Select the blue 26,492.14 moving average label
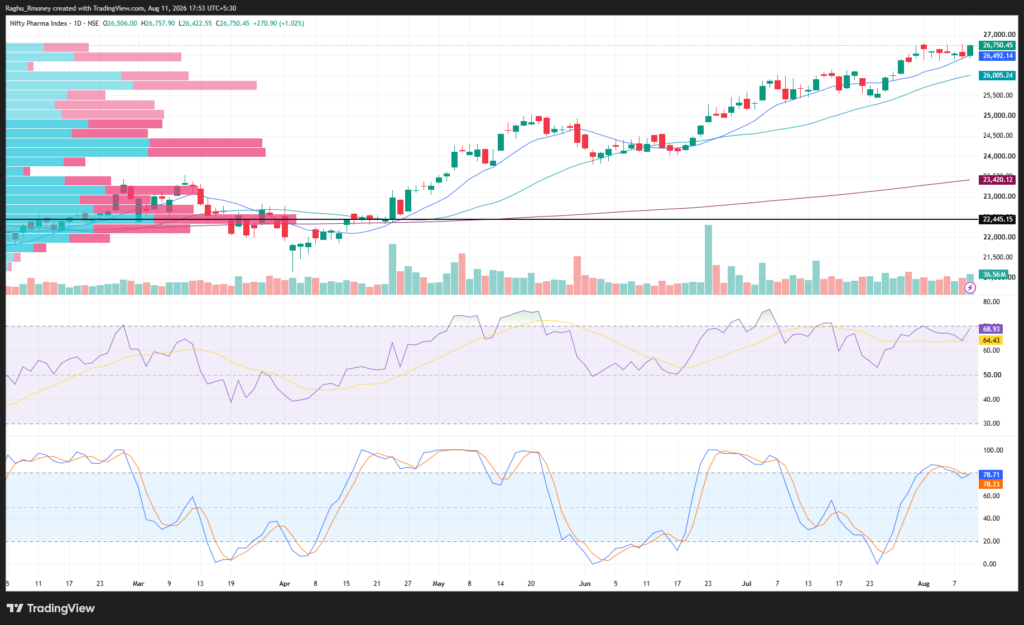Screen dimensions: 1024x625 [997, 56]
